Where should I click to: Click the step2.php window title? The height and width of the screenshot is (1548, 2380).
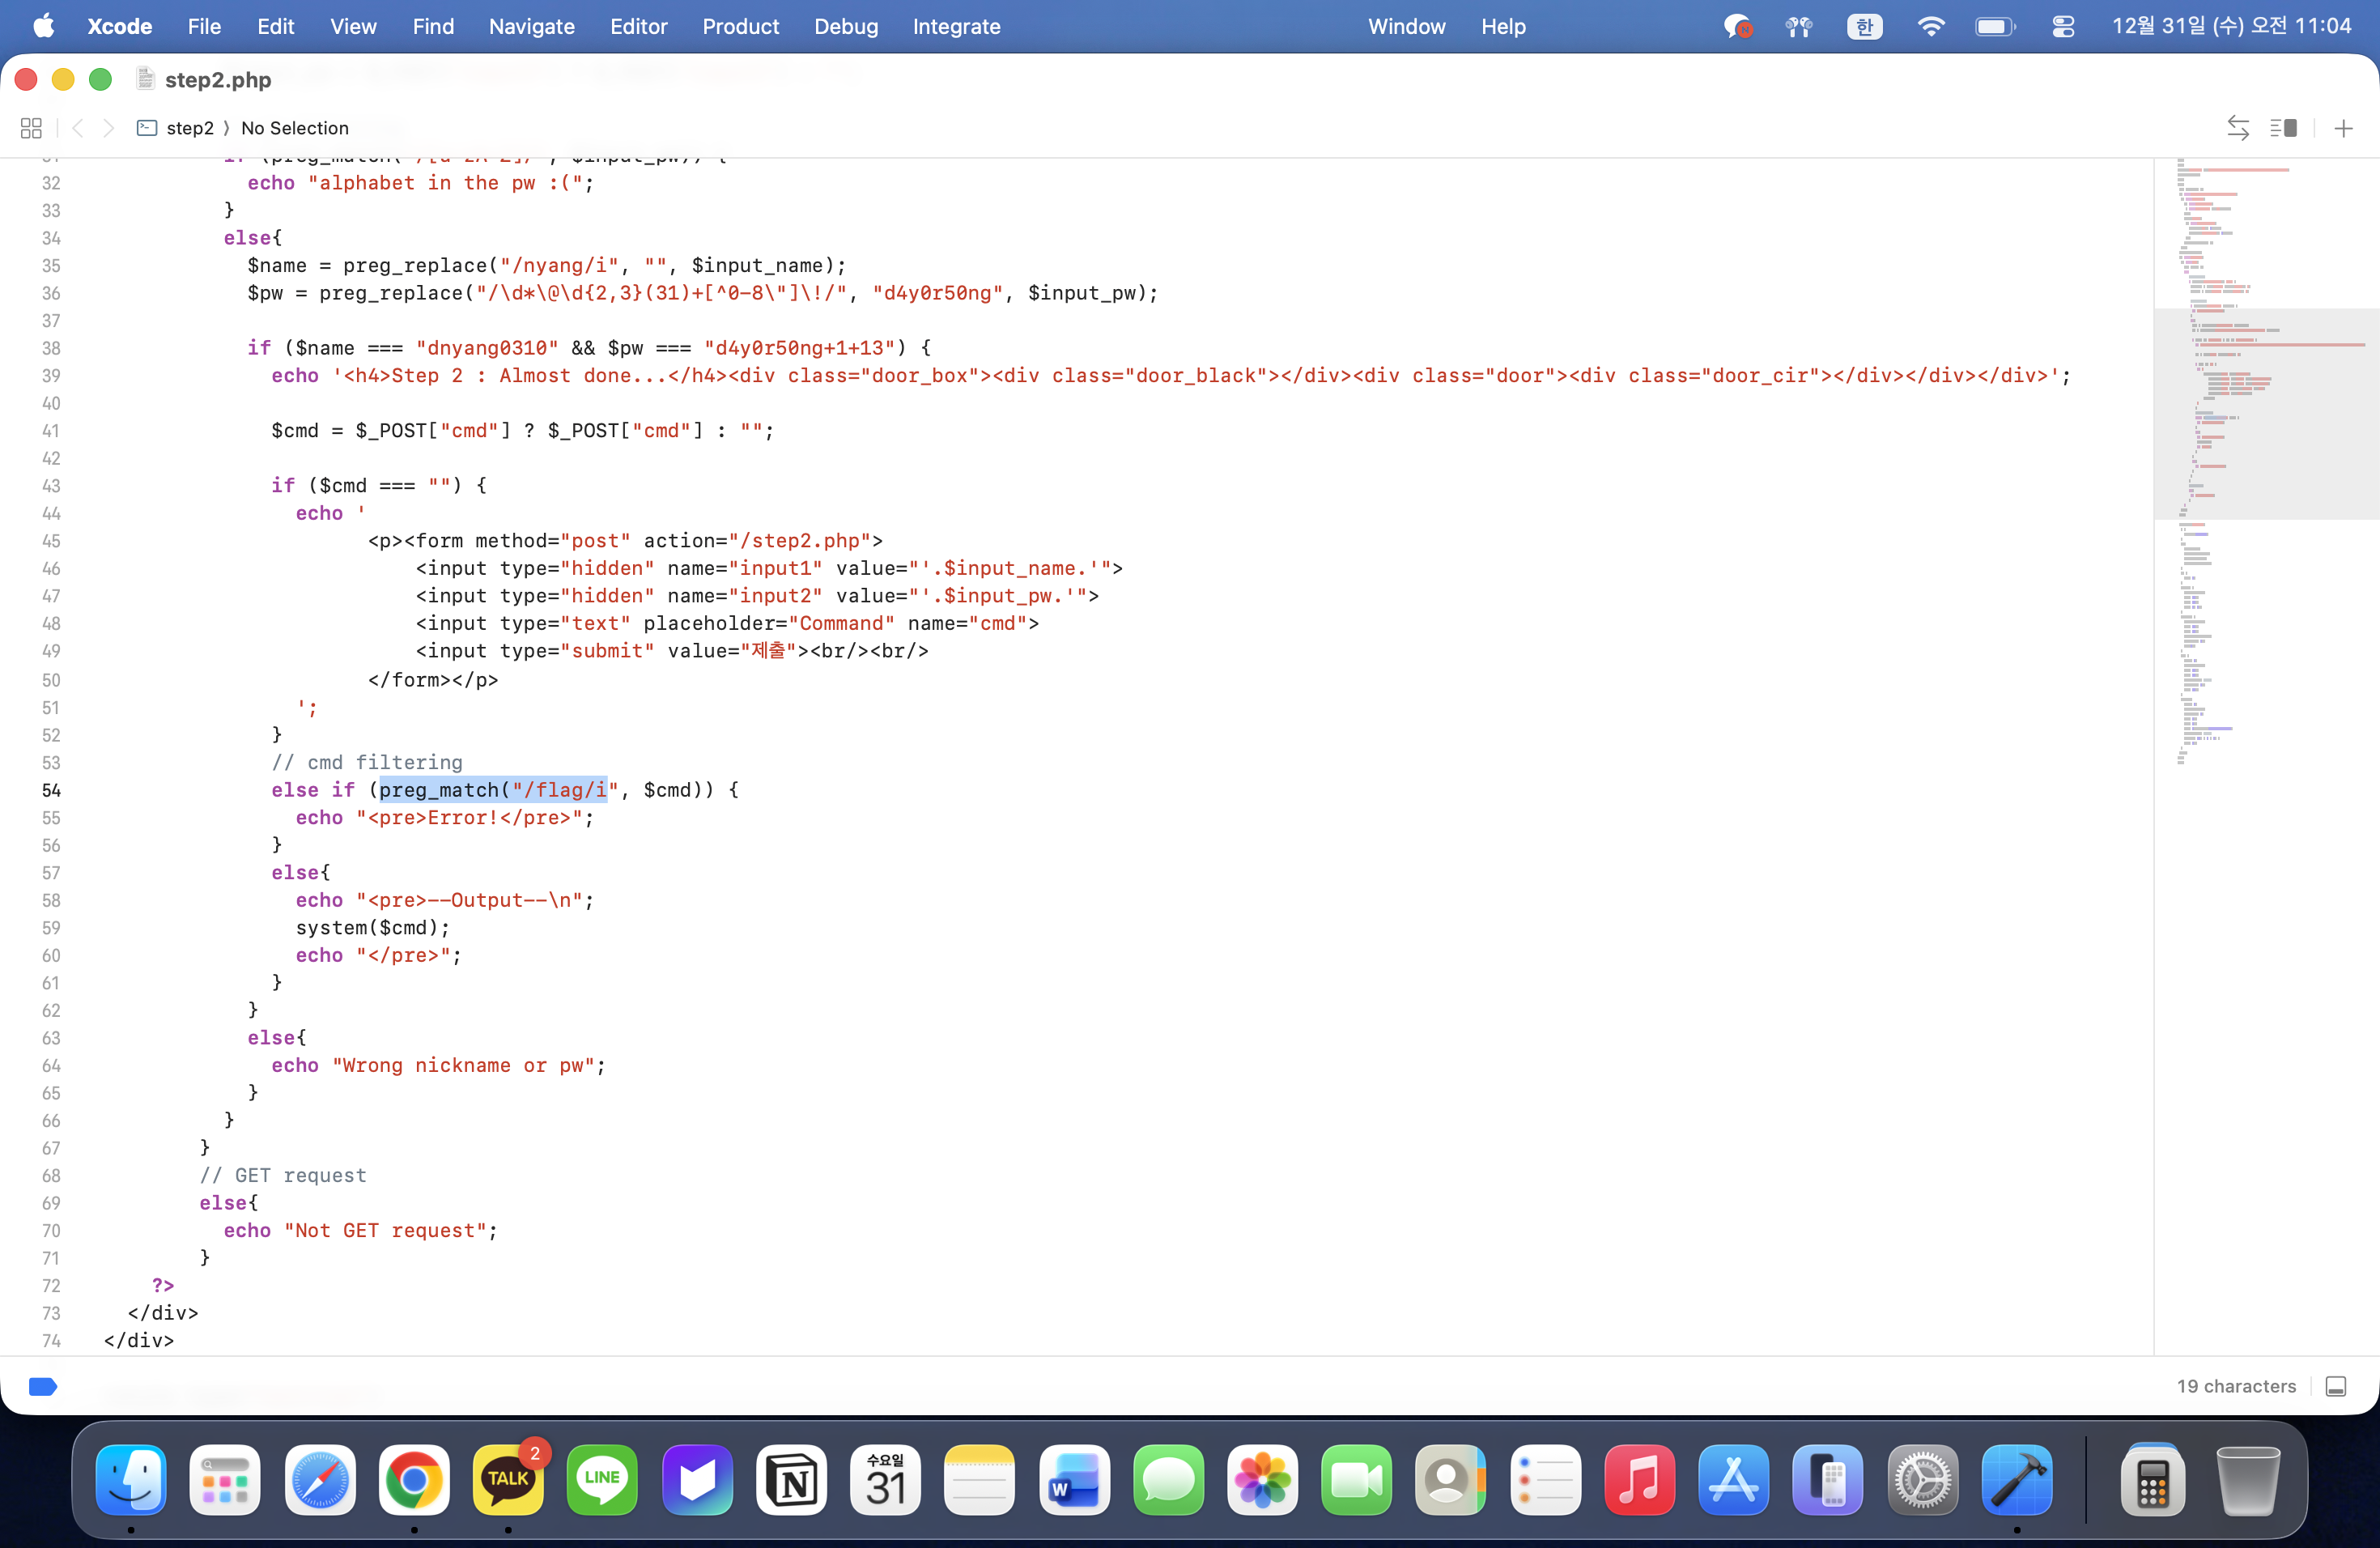[217, 80]
